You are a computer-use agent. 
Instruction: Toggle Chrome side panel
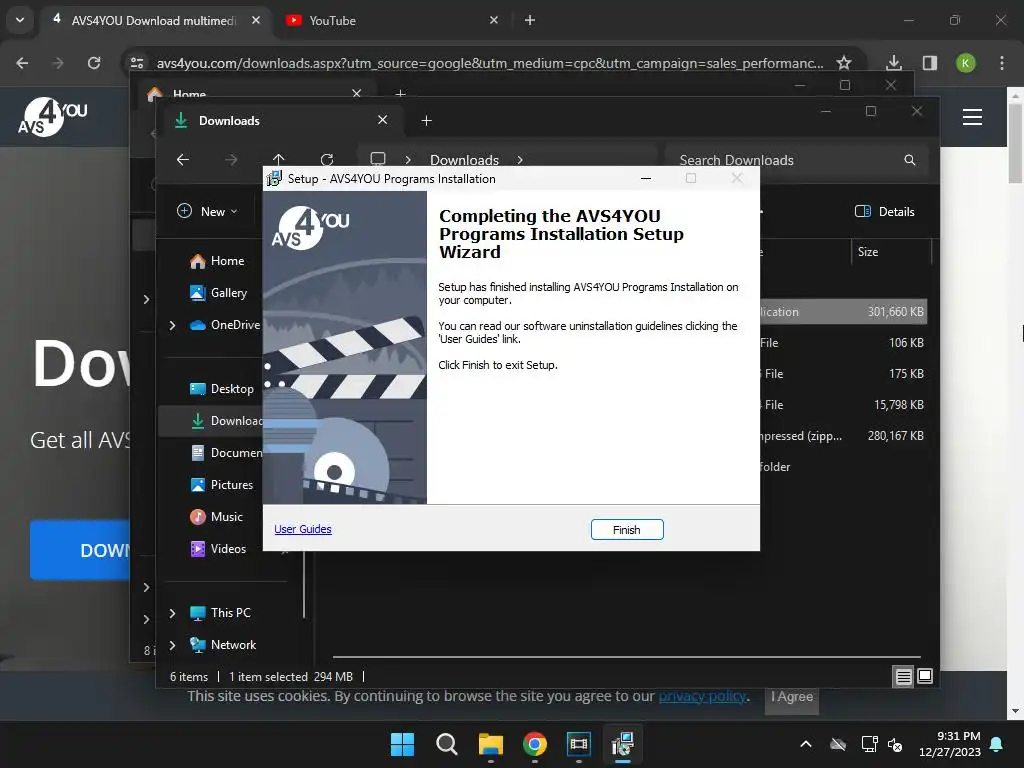pos(930,63)
